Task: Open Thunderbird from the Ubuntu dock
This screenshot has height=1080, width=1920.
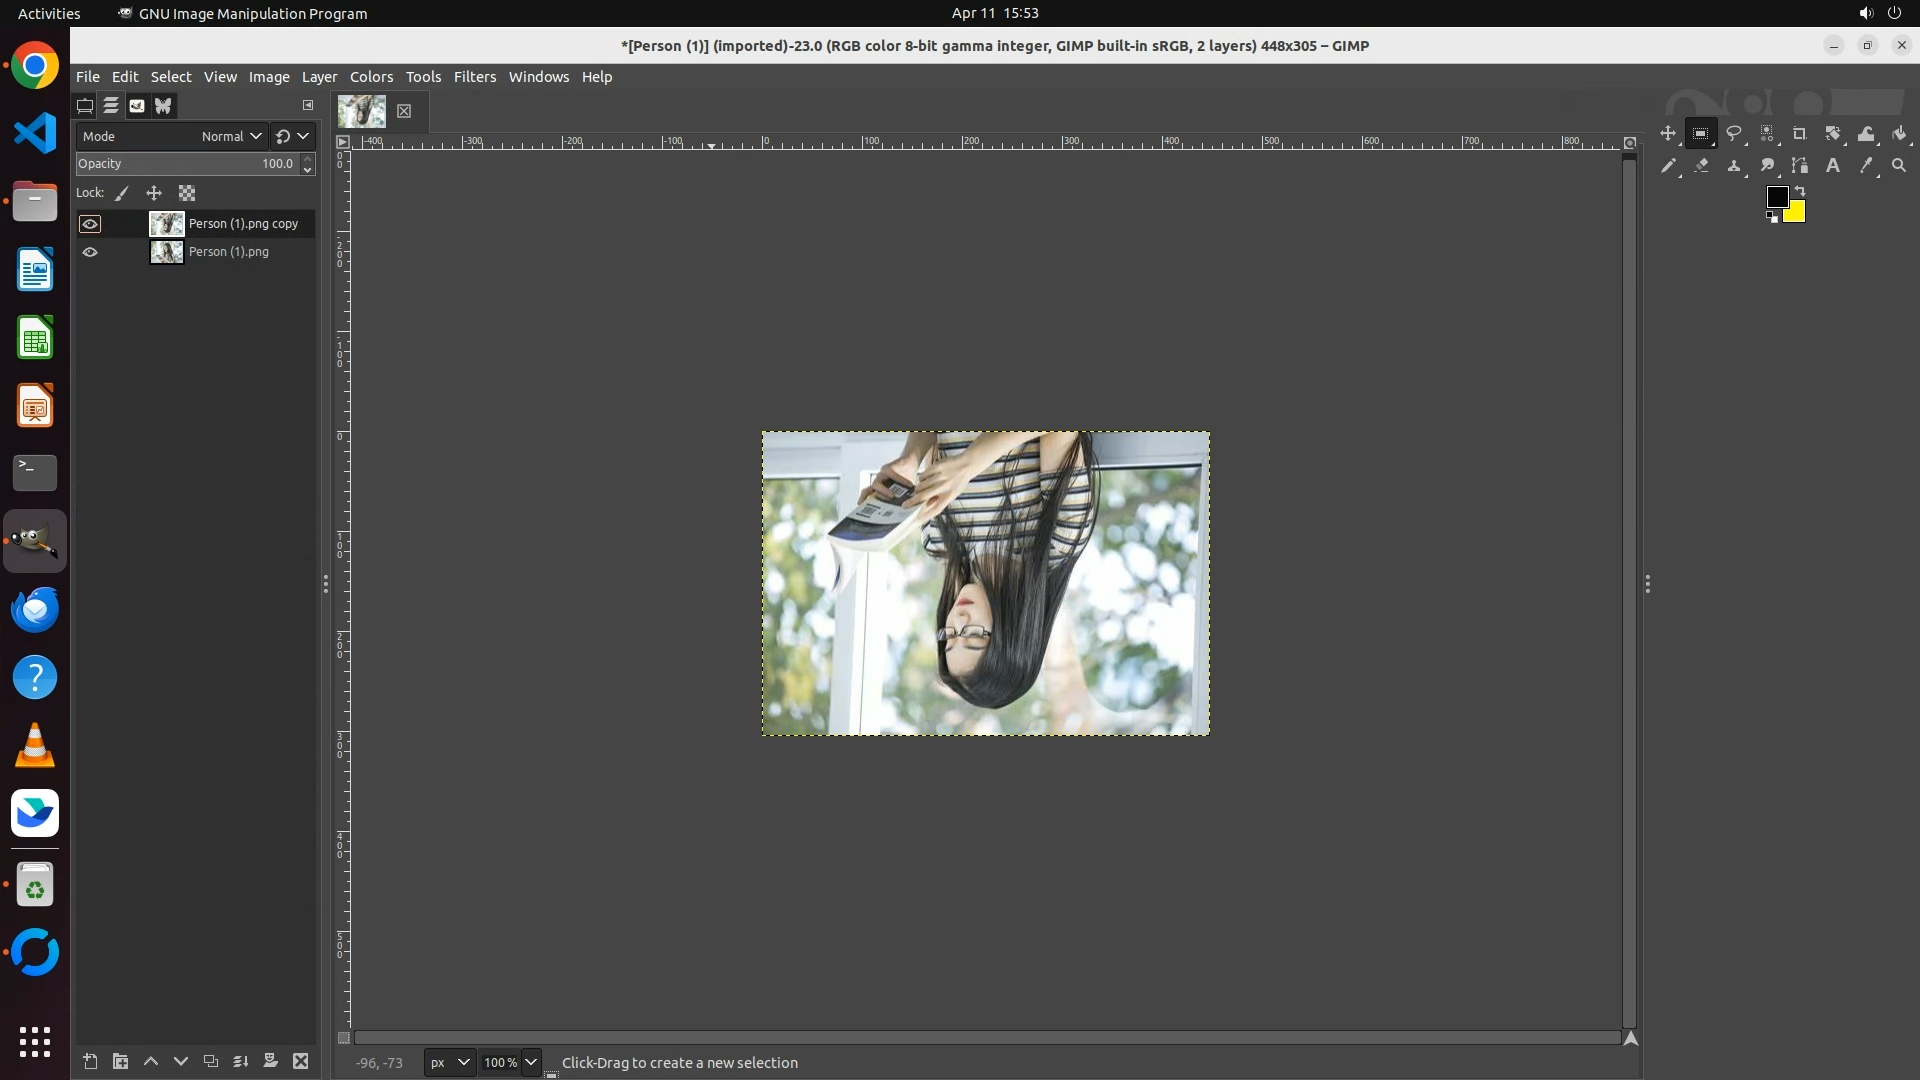Action: tap(35, 609)
